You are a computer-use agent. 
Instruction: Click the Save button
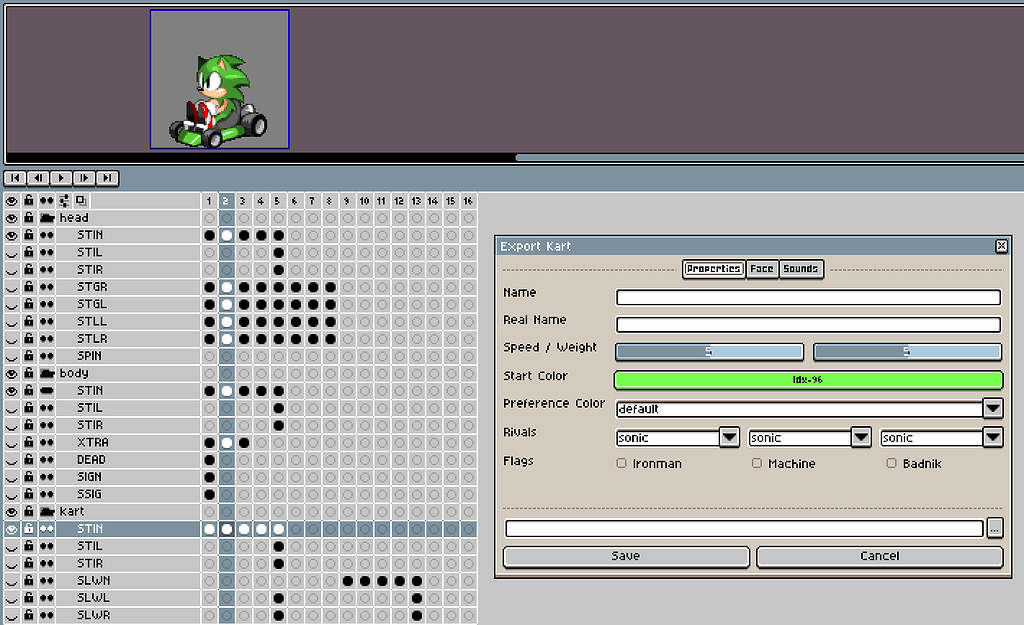[626, 556]
